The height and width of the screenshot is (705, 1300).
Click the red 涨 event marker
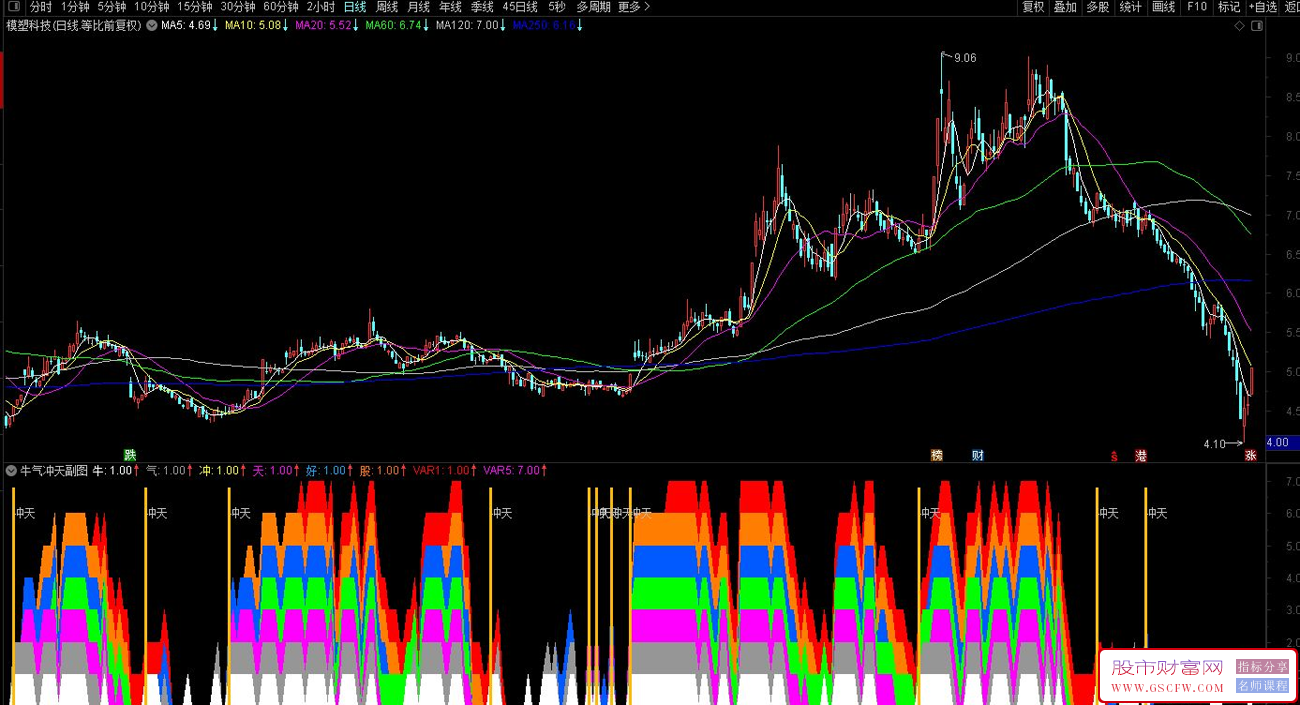tap(1250, 455)
